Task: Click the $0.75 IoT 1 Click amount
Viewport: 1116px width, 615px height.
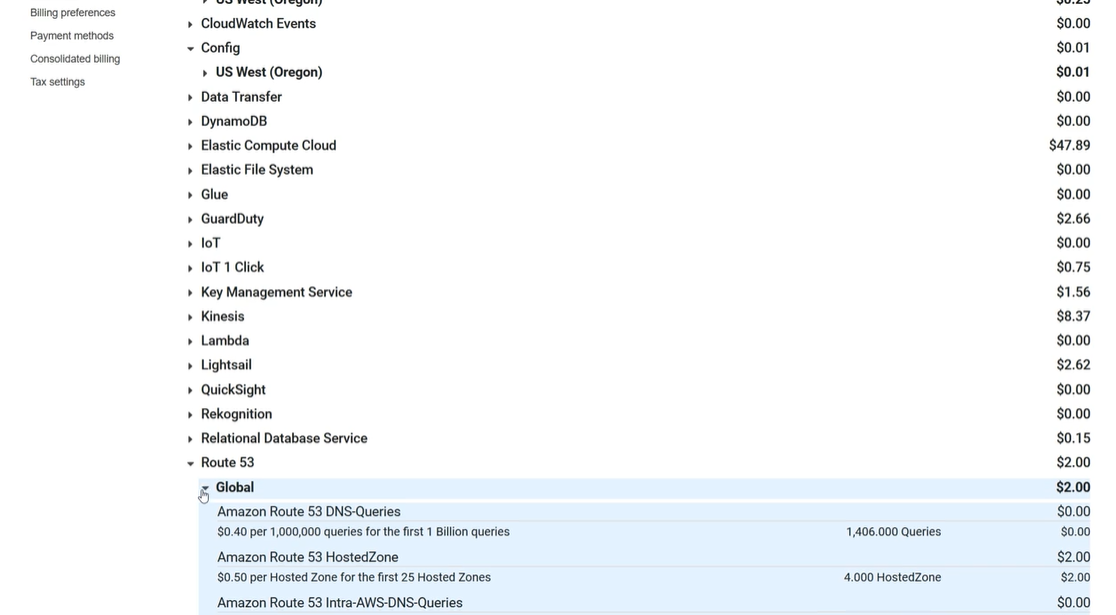Action: pos(1073,267)
